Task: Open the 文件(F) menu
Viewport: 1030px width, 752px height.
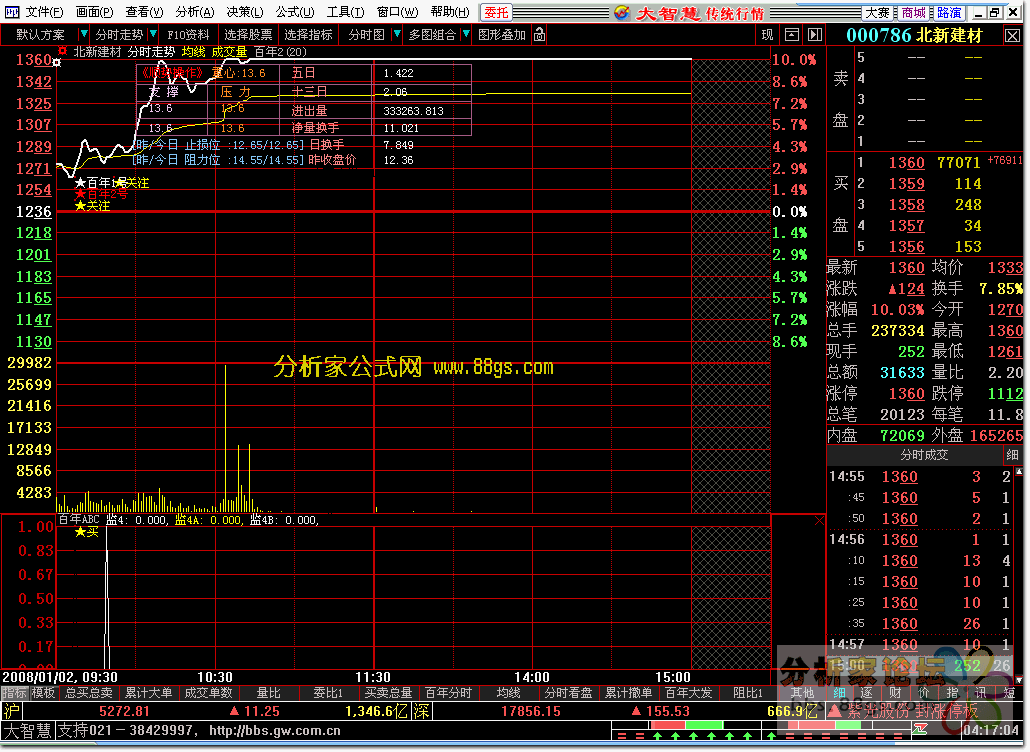Action: pos(44,12)
